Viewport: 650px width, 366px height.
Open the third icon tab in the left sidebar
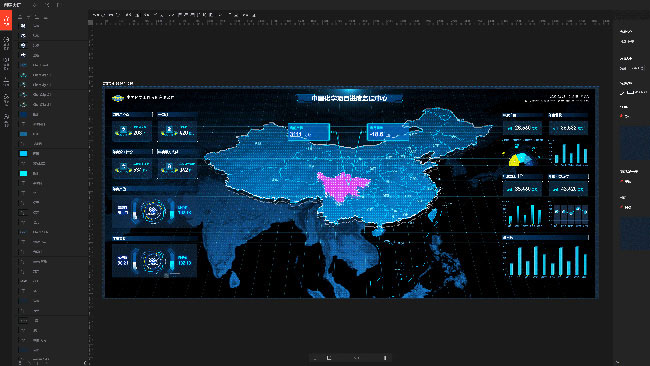[x=6, y=63]
